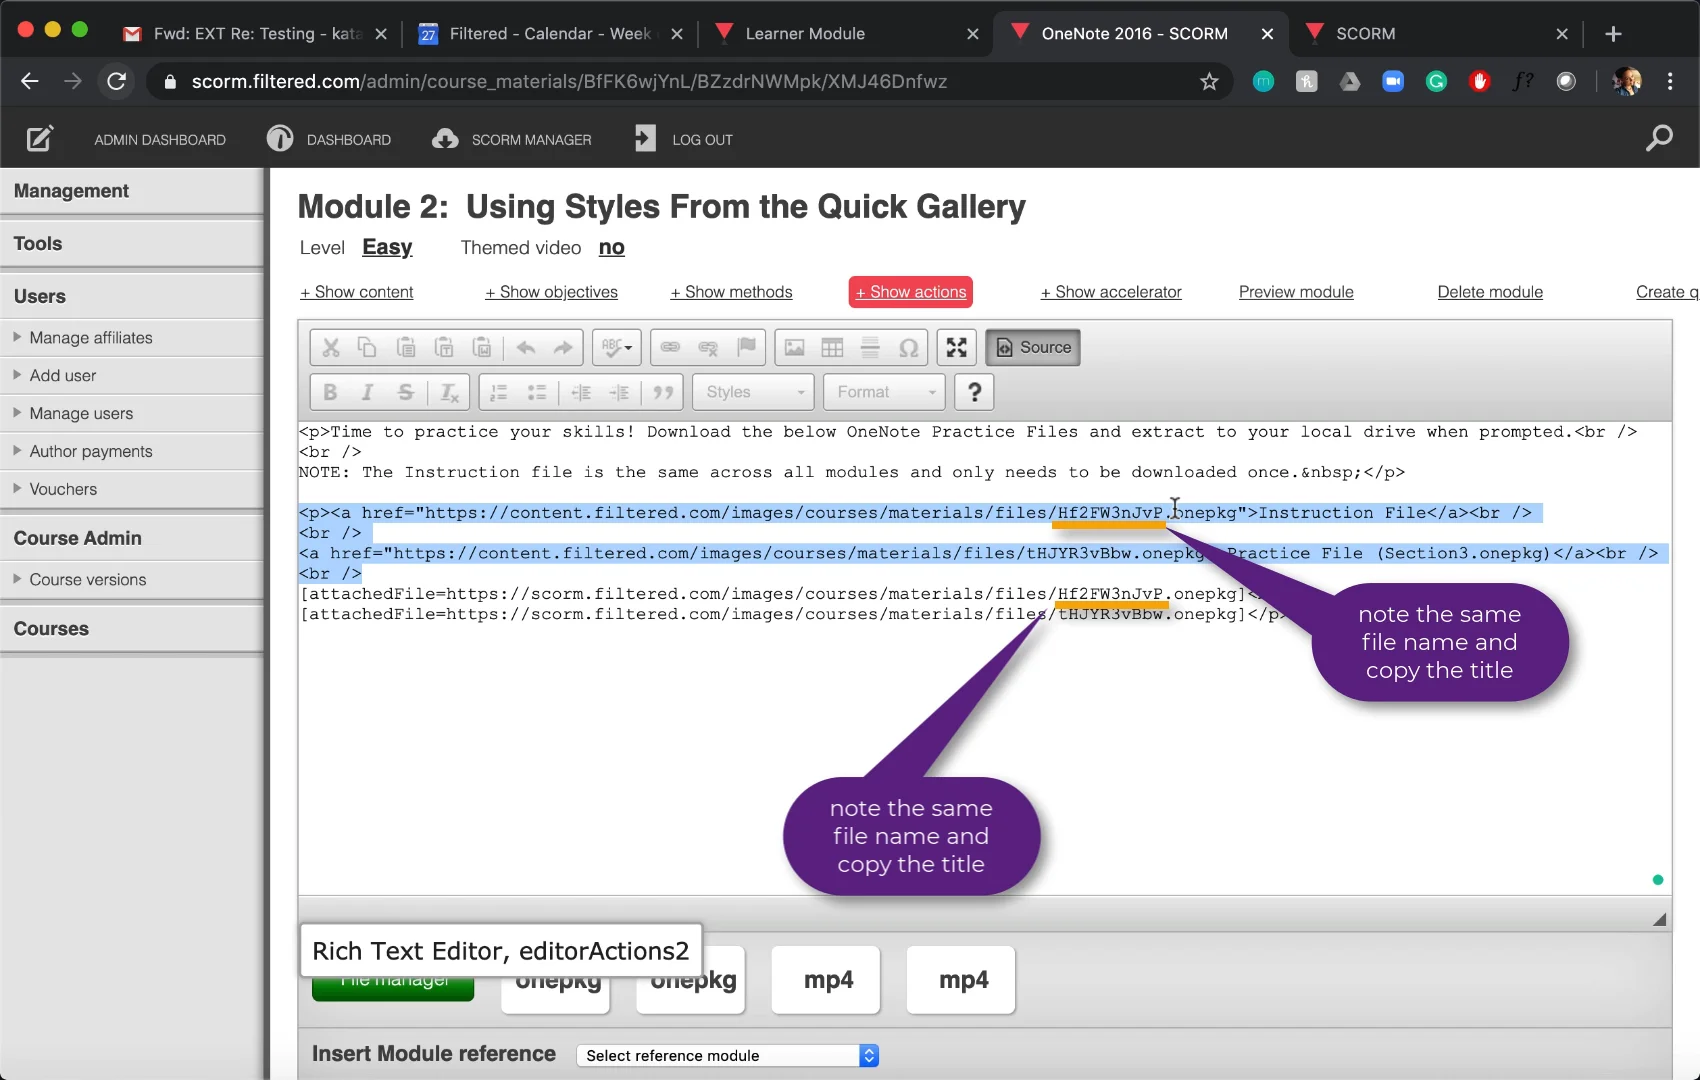The height and width of the screenshot is (1080, 1700).
Task: Open the Insert Table tool
Action: point(831,347)
